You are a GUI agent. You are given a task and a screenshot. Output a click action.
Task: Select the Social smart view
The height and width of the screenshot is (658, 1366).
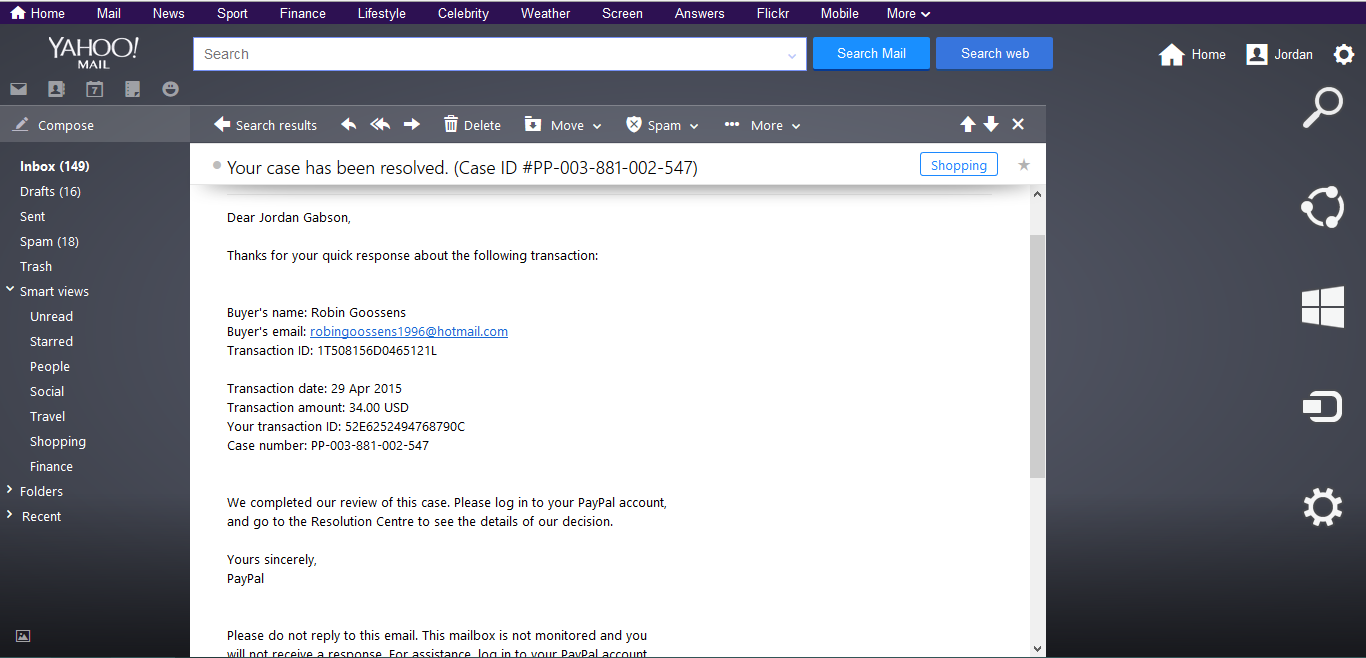tap(47, 391)
